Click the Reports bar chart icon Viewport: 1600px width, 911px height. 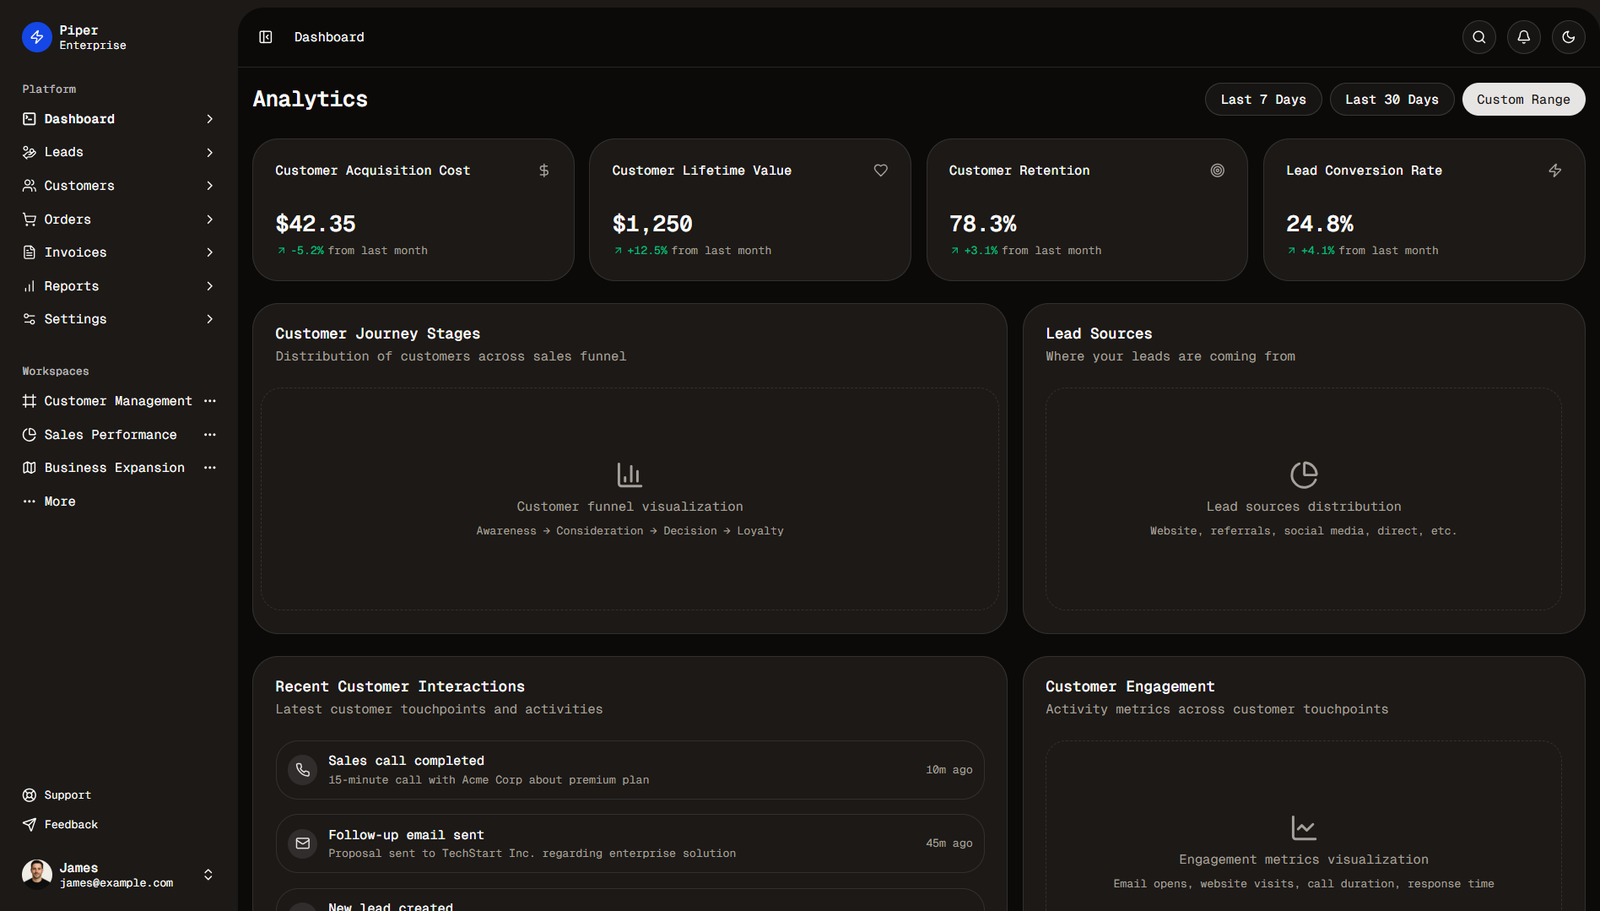[29, 286]
